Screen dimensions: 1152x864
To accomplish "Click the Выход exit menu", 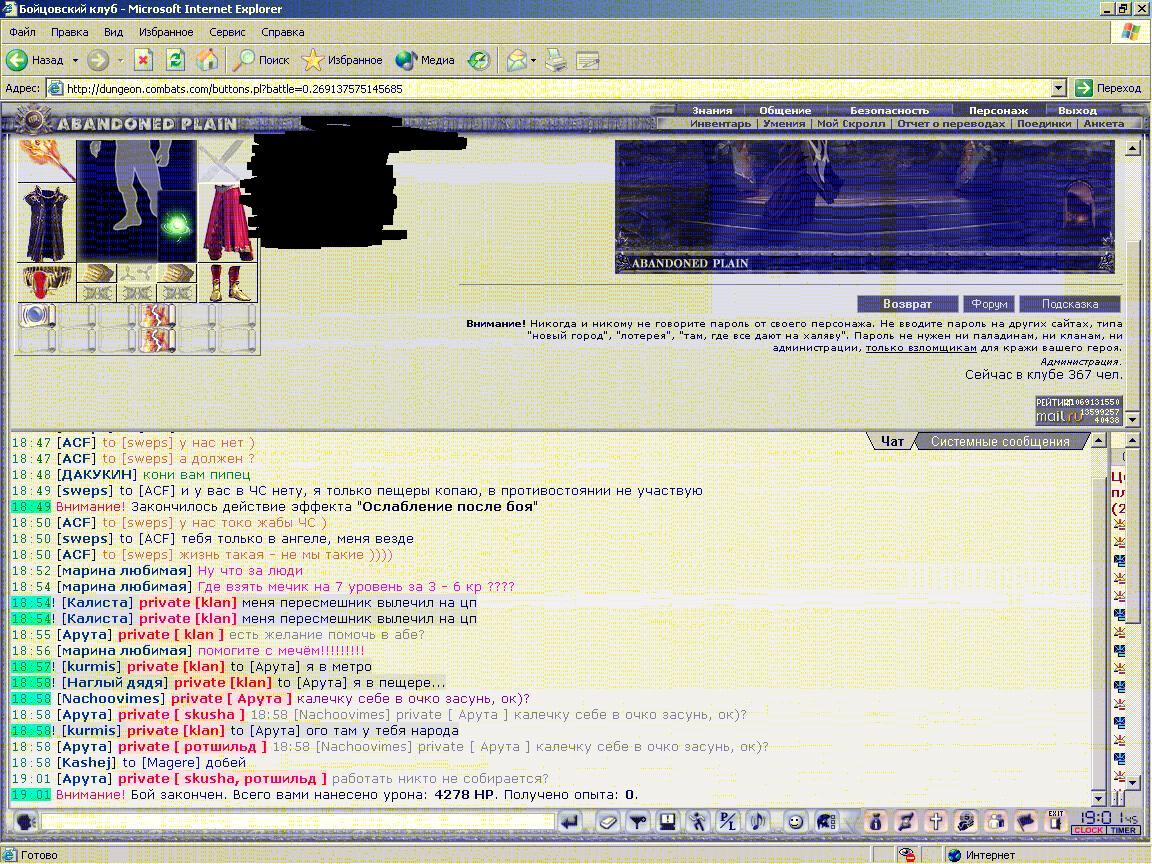I will 1077,110.
